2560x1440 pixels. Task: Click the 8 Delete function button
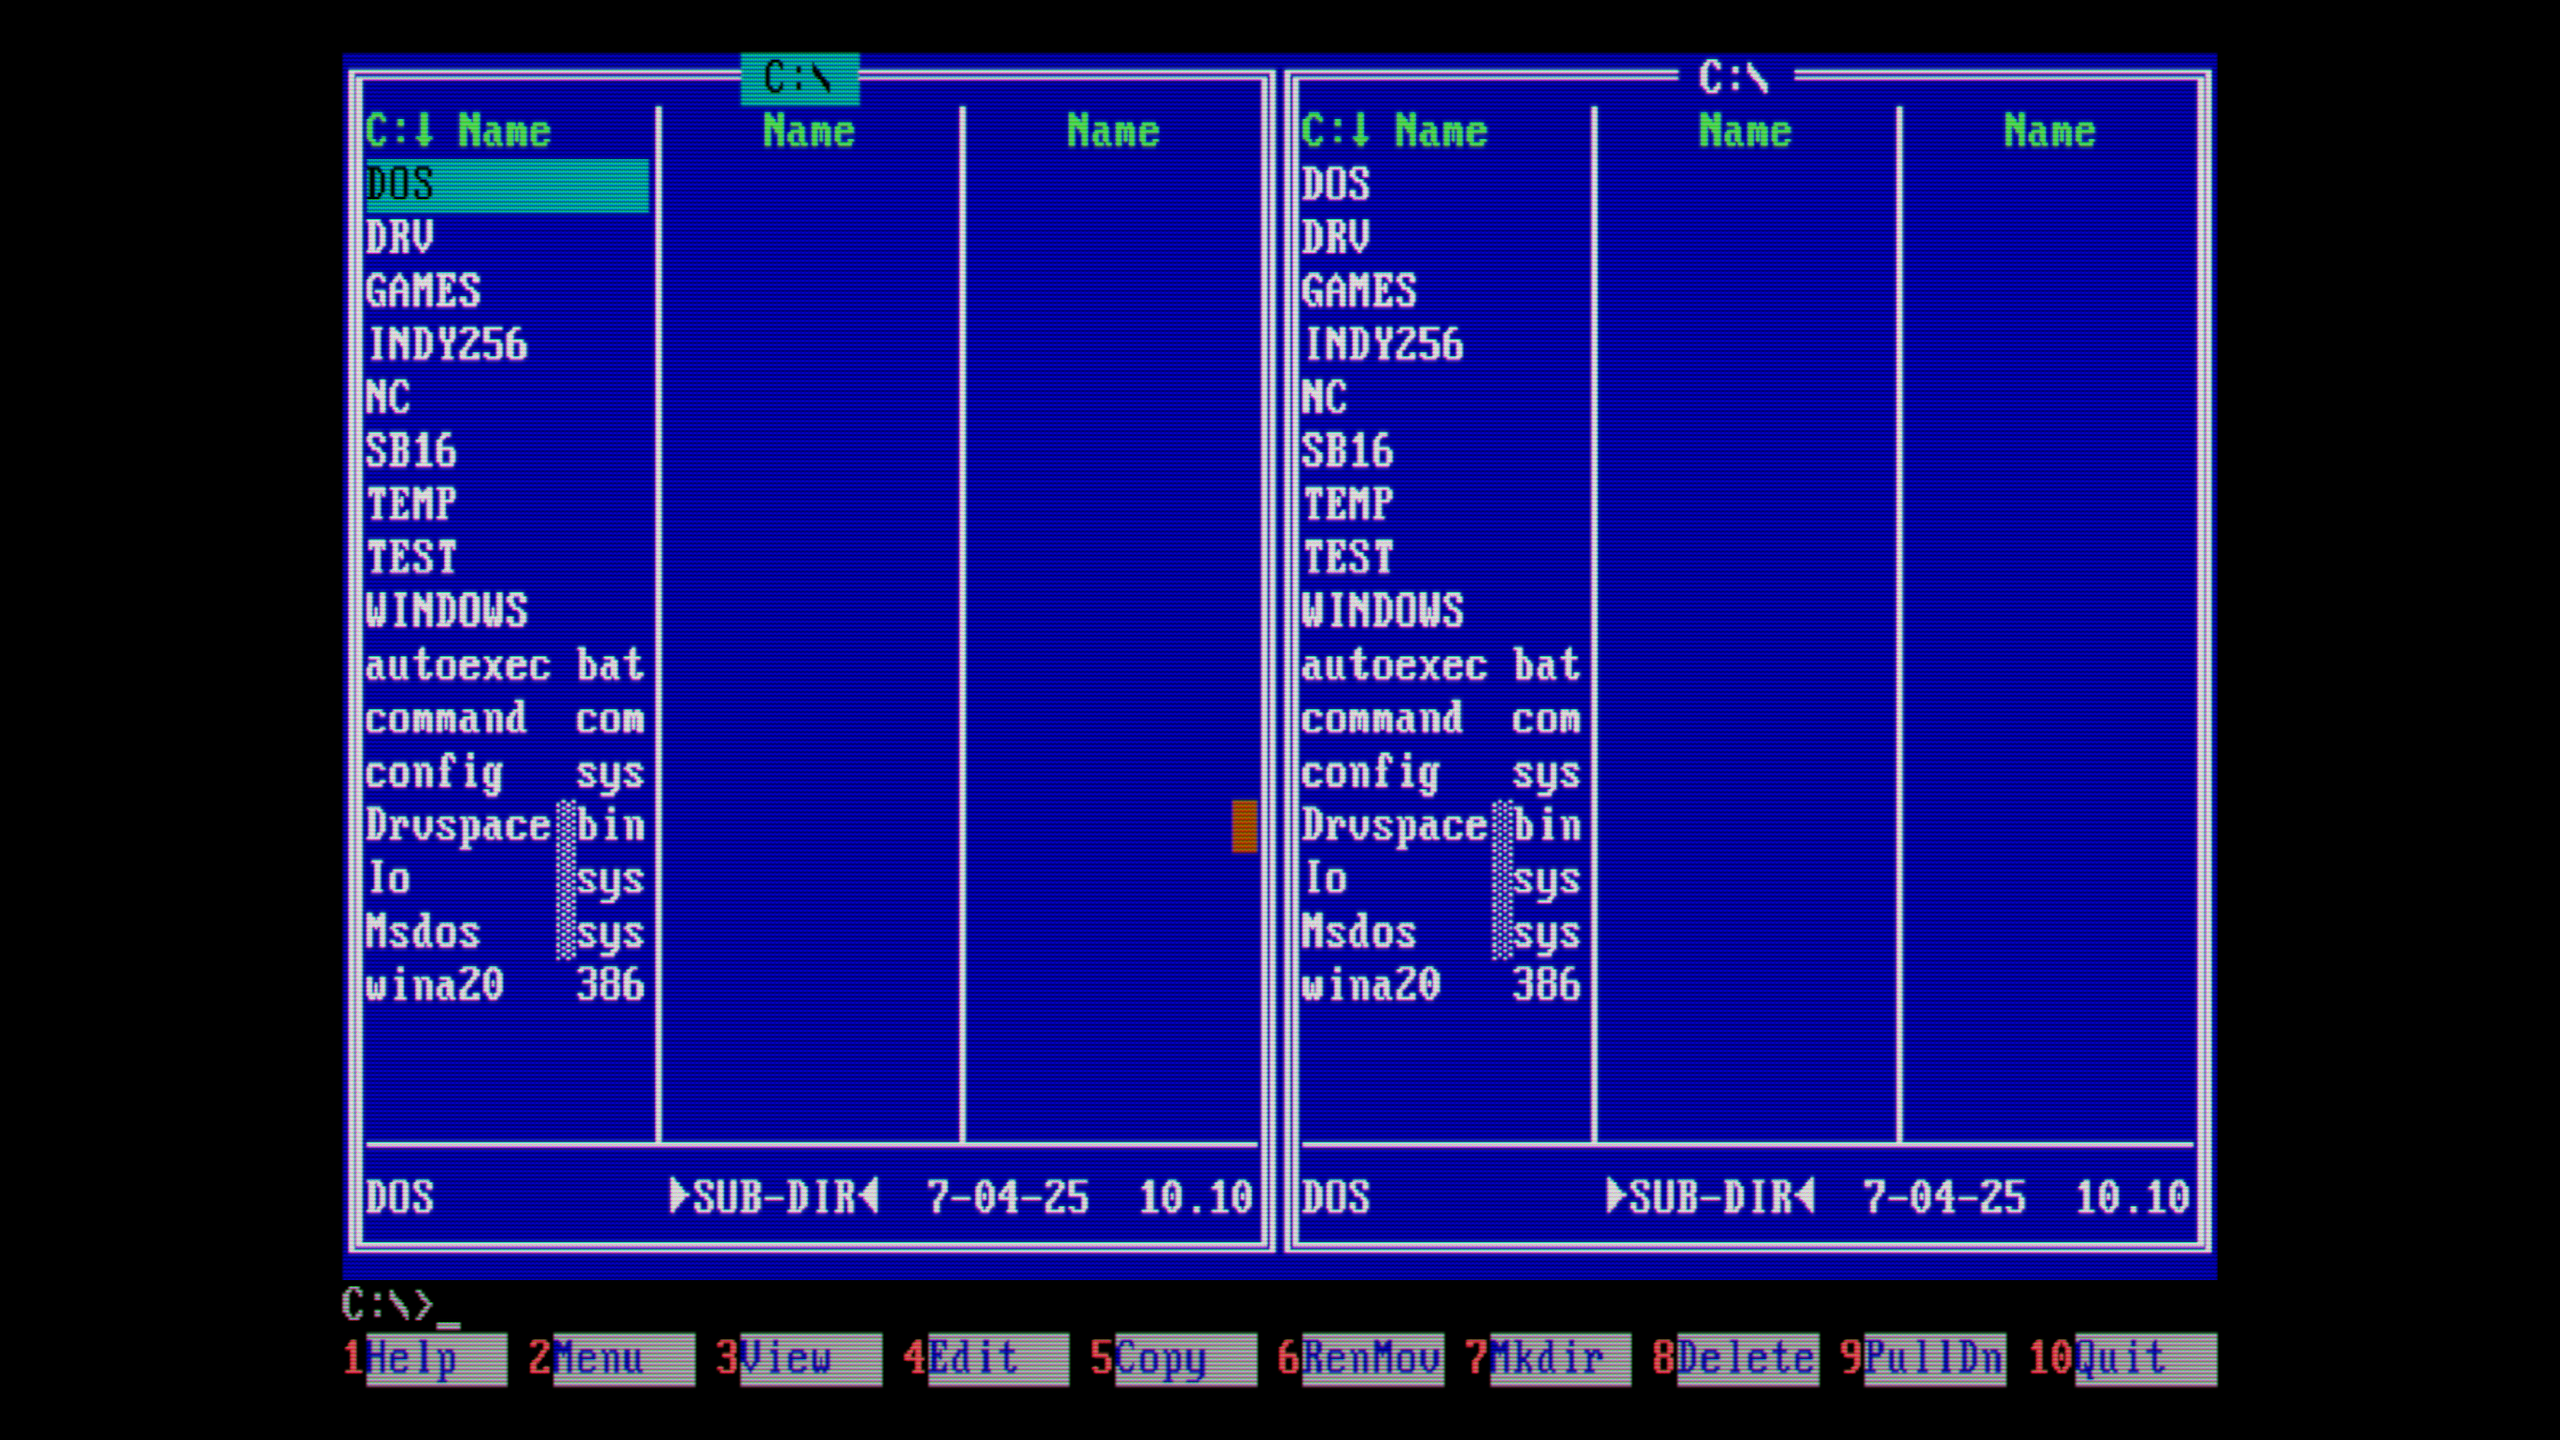tap(1735, 1359)
